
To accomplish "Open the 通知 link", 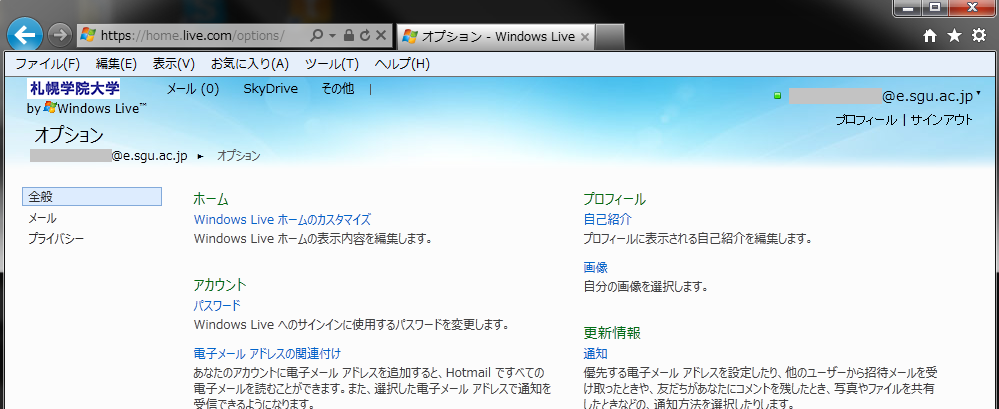I will click(596, 354).
